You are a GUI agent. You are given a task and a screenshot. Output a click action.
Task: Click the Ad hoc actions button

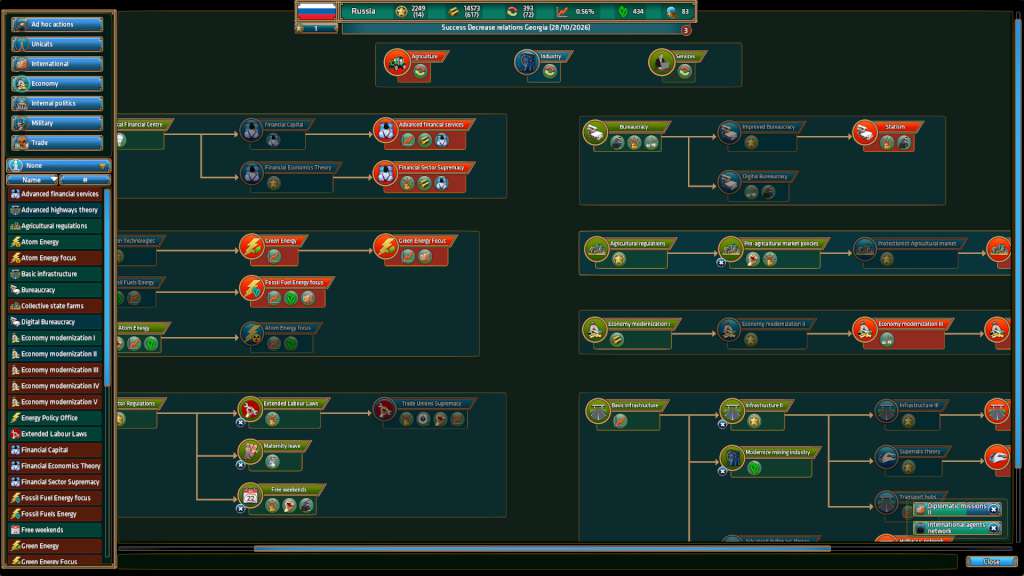coord(57,23)
